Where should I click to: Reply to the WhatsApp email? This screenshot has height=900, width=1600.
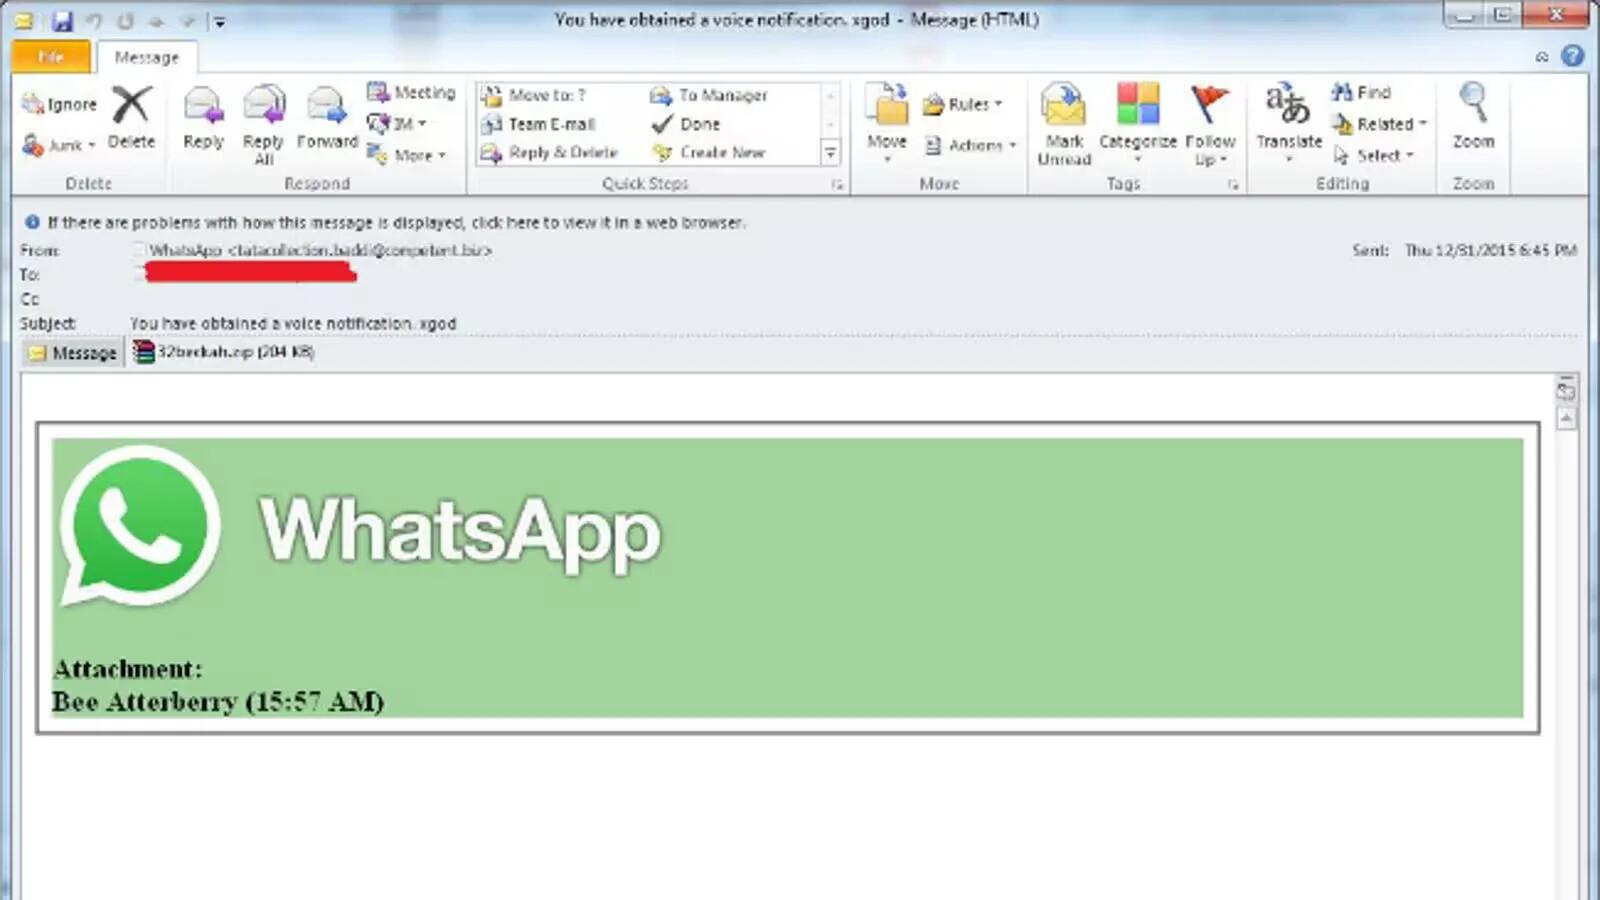[x=203, y=118]
